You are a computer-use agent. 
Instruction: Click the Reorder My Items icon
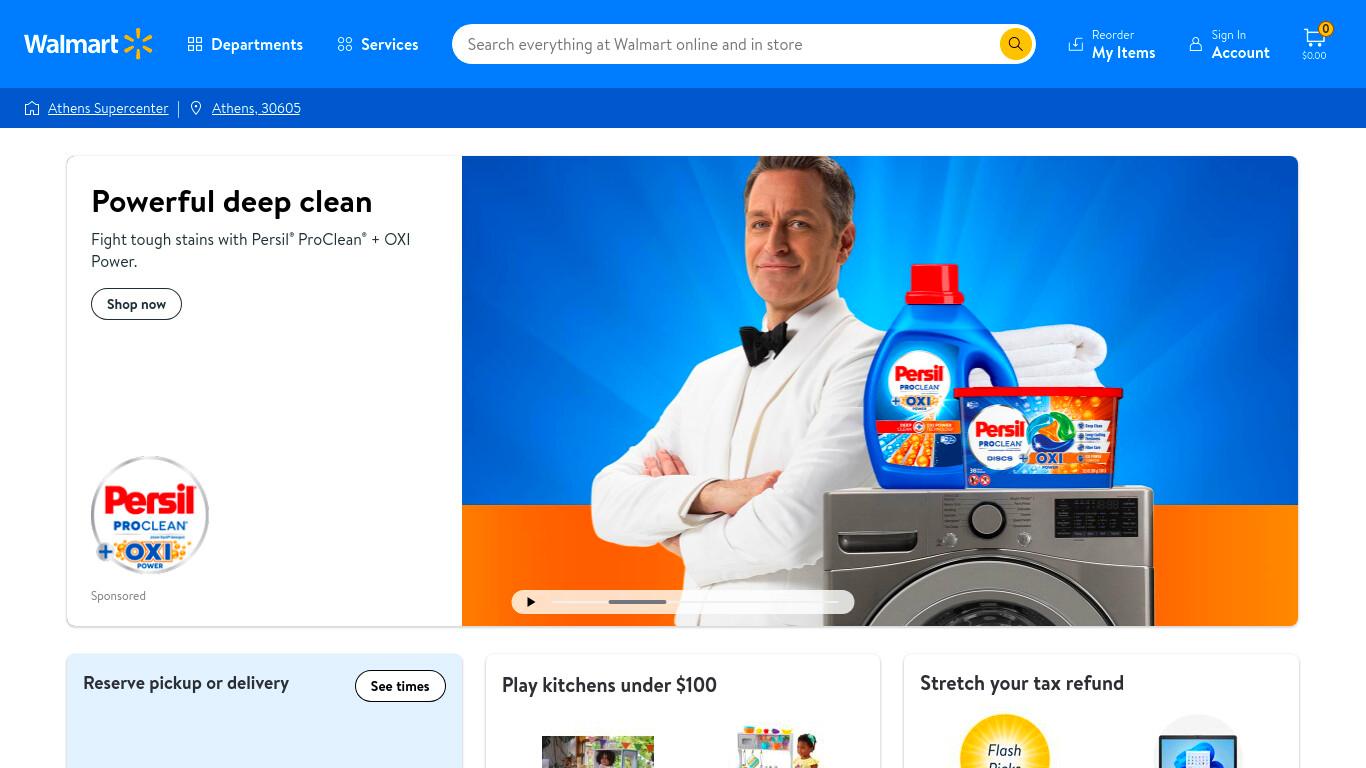(1076, 44)
